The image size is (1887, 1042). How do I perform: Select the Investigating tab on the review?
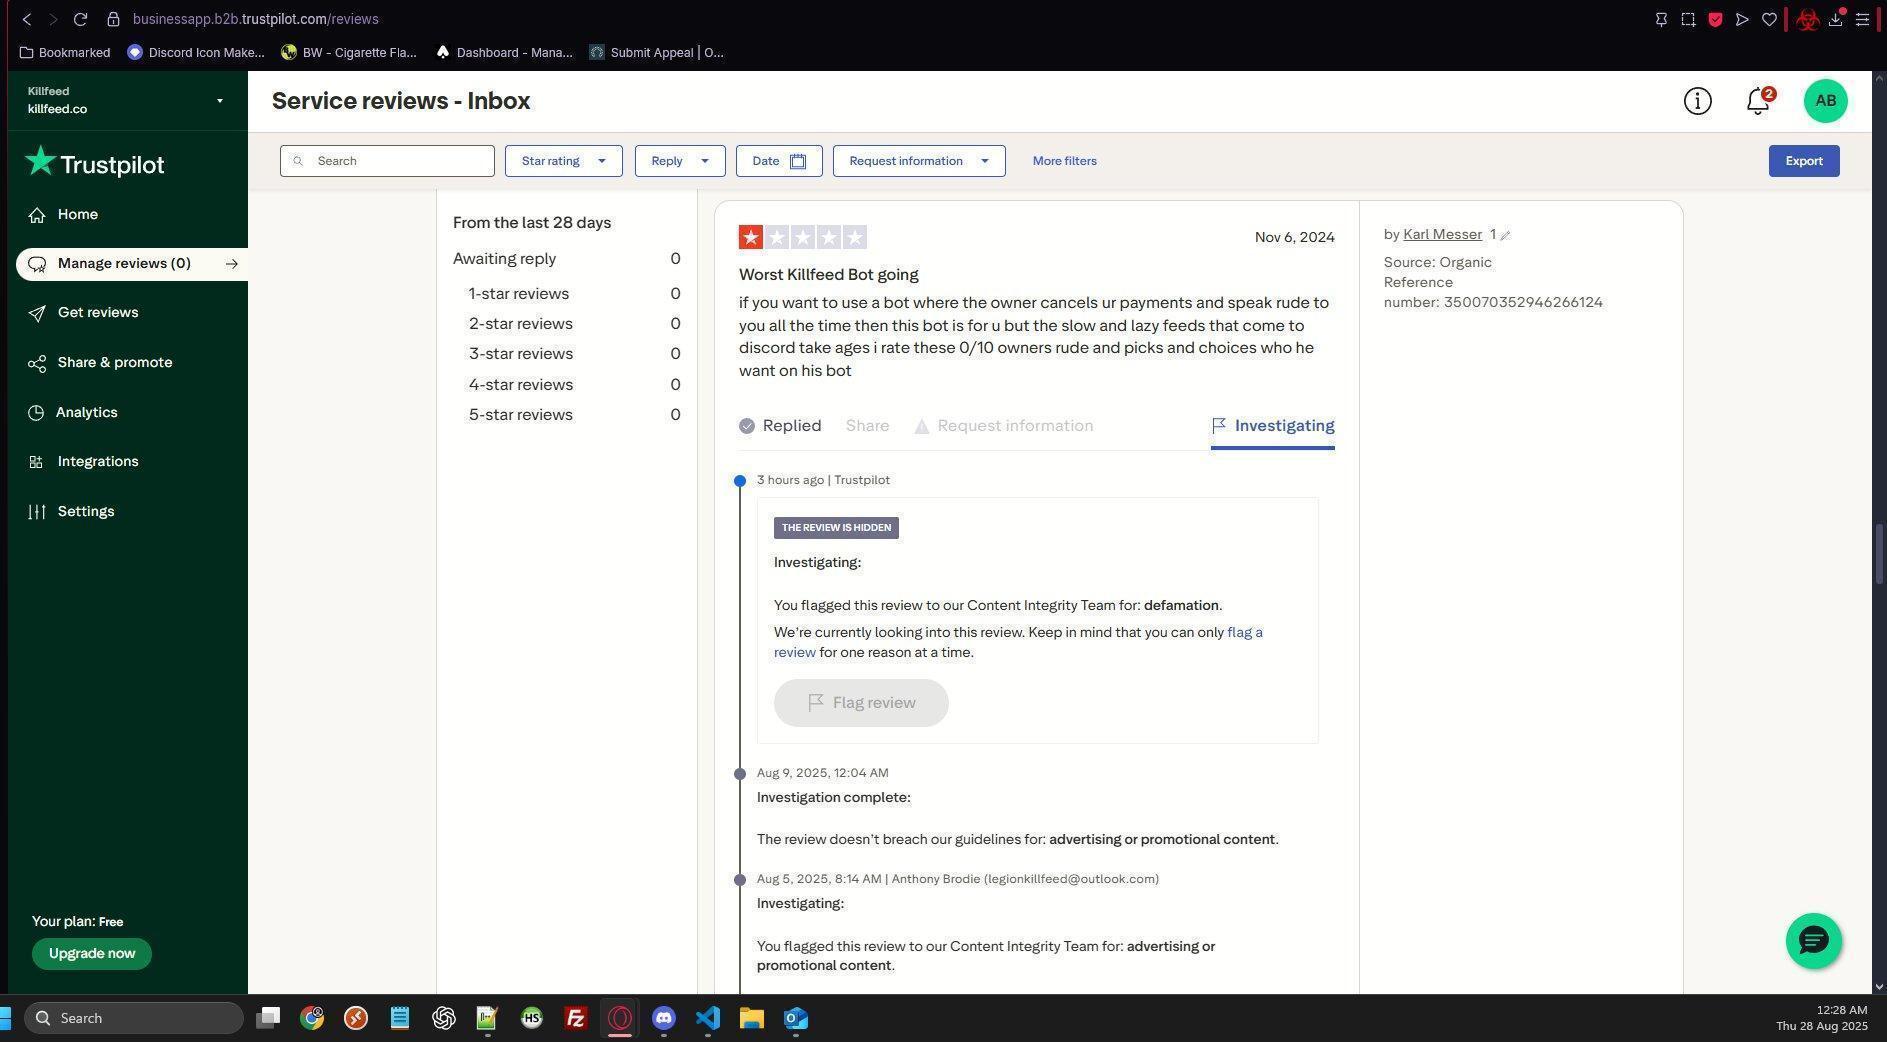[x=1272, y=426]
